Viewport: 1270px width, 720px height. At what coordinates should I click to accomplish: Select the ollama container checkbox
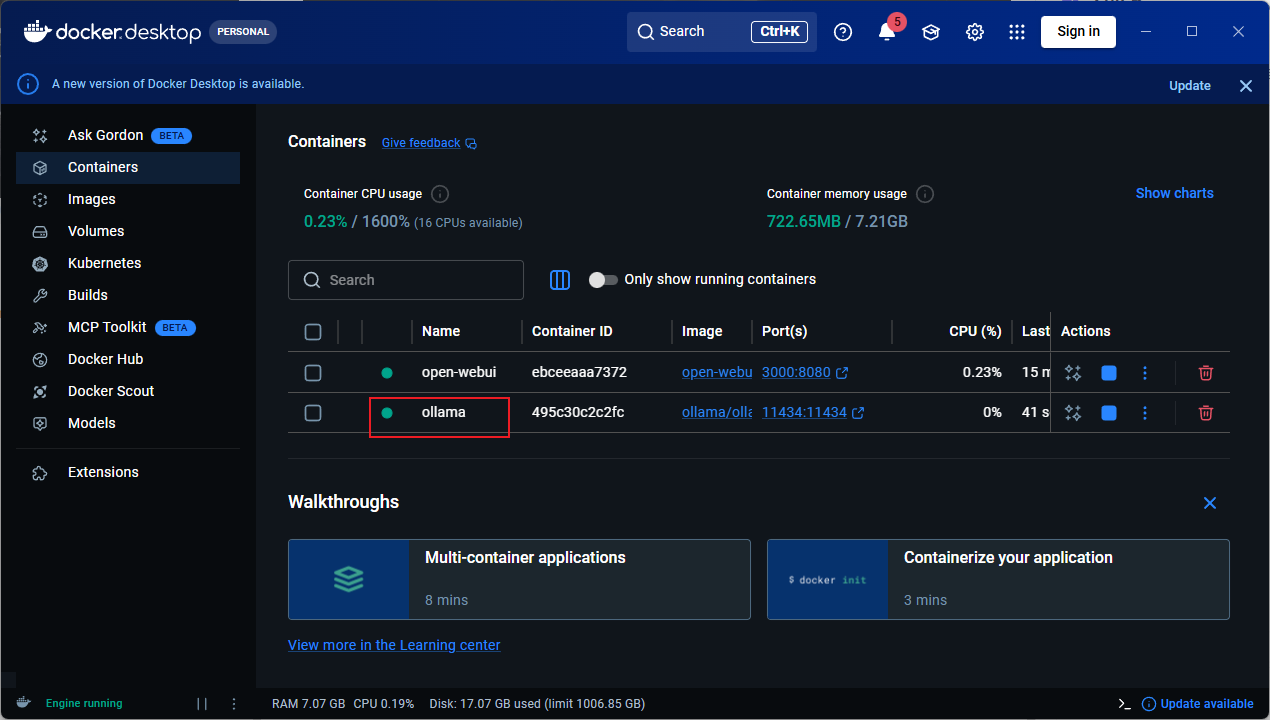click(313, 413)
